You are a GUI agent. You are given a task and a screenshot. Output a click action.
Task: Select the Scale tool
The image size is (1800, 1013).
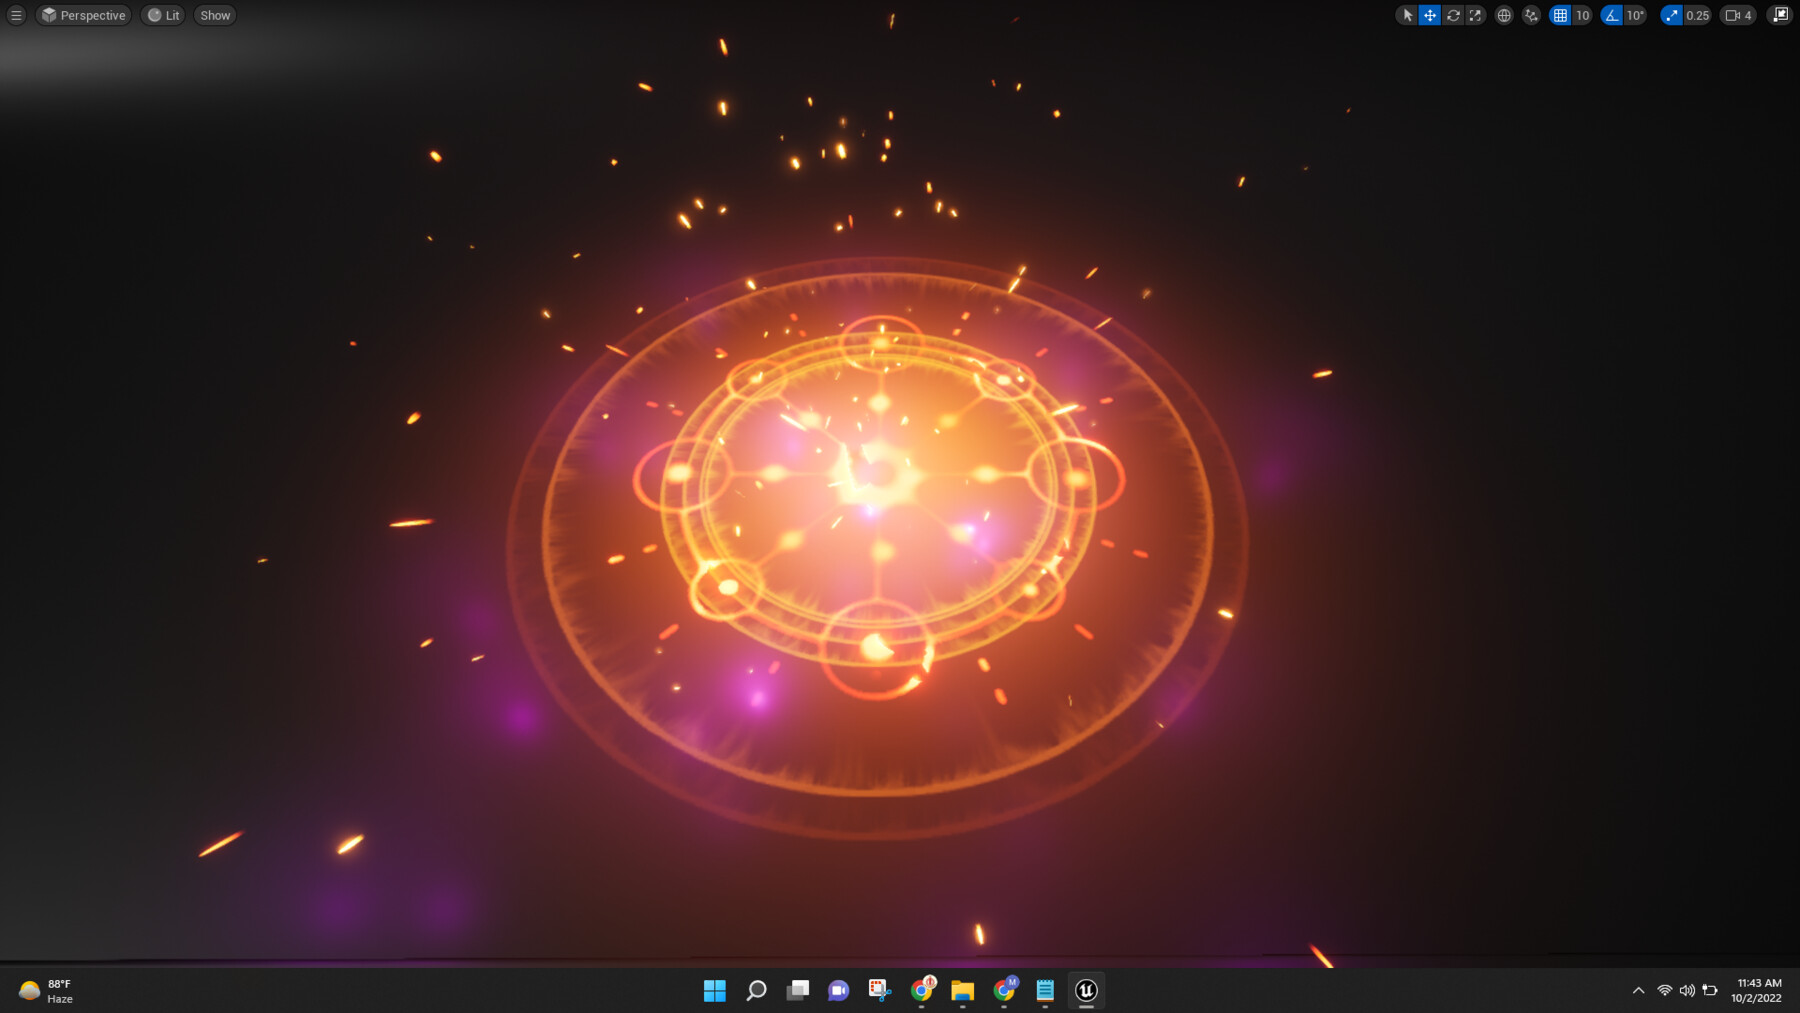[1476, 15]
